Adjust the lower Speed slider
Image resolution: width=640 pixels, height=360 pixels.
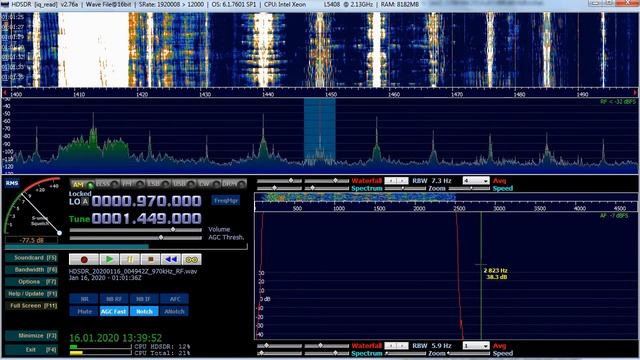[x=469, y=353]
